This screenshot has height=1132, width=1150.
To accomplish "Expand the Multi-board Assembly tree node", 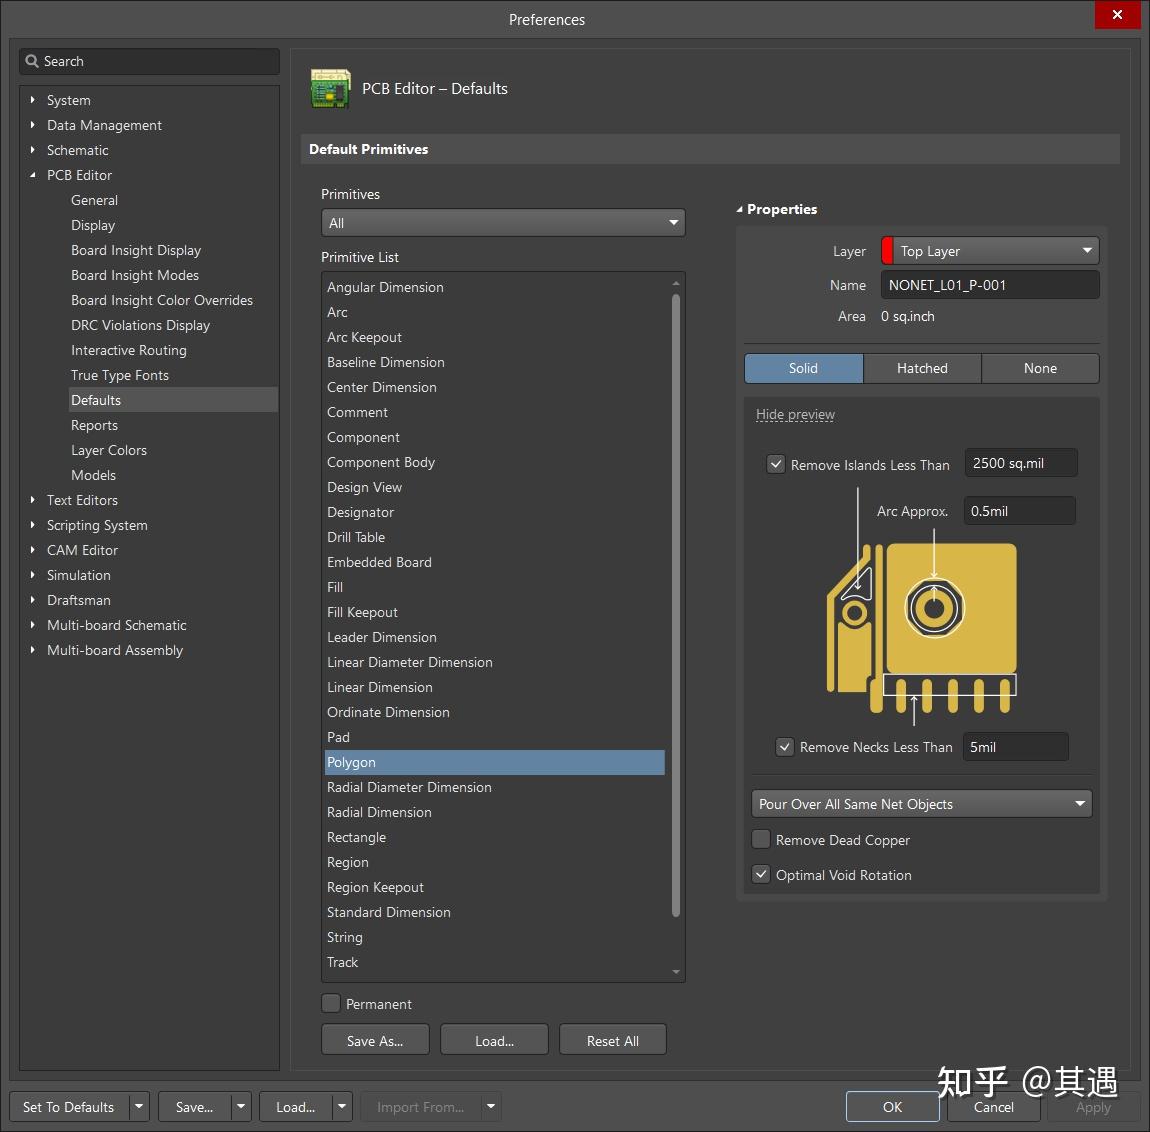I will click(32, 649).
